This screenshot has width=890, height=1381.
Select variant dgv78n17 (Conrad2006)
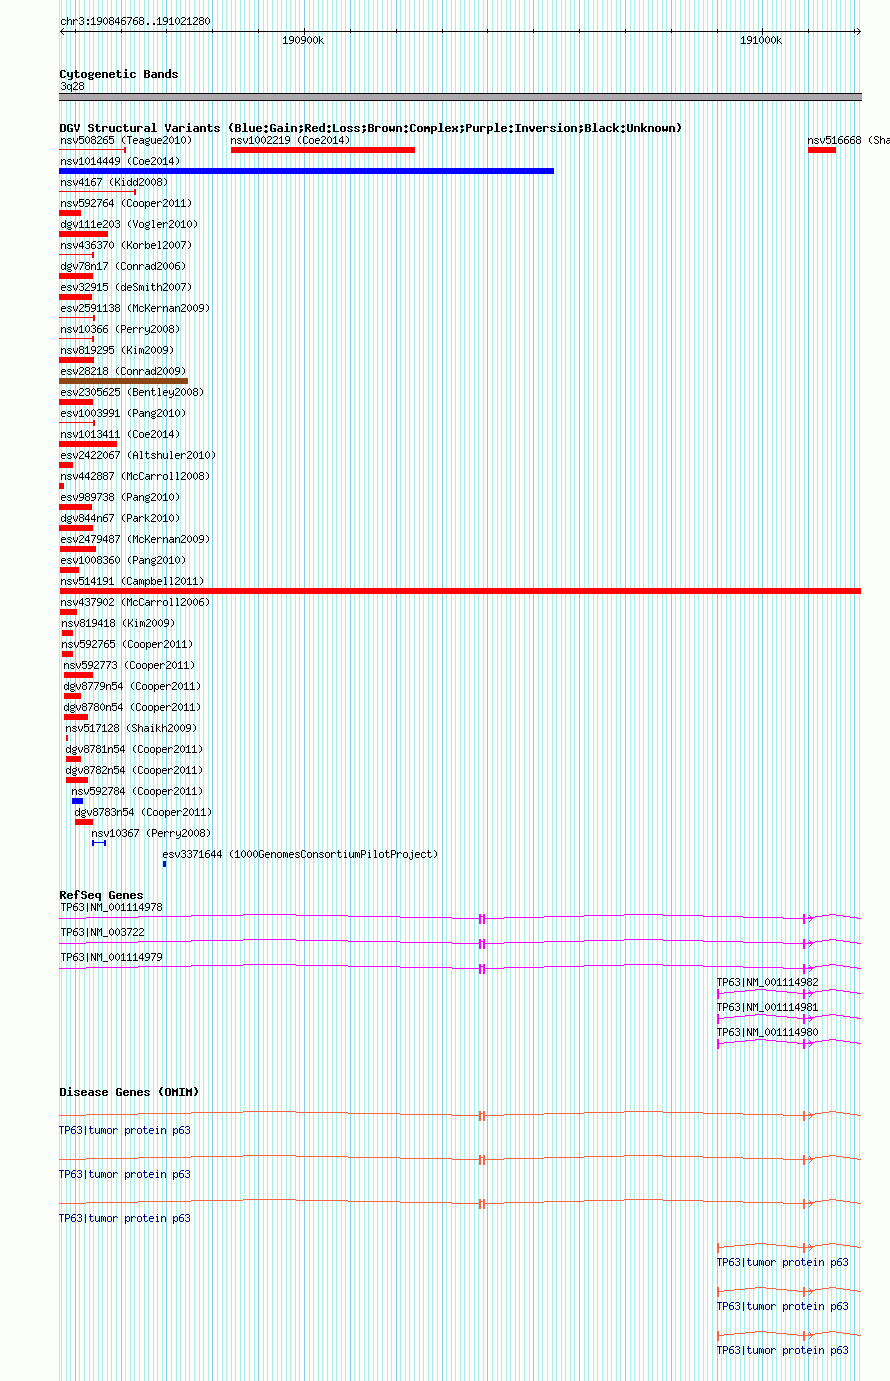[x=123, y=266]
